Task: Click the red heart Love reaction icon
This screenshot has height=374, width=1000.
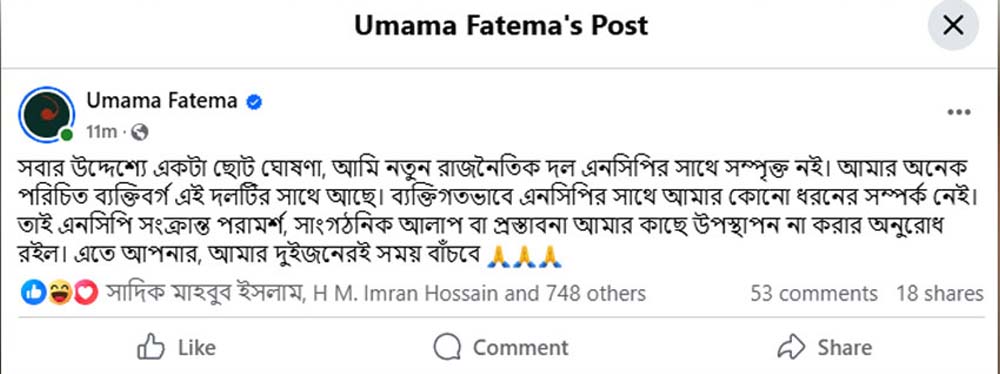Action: pos(86,293)
